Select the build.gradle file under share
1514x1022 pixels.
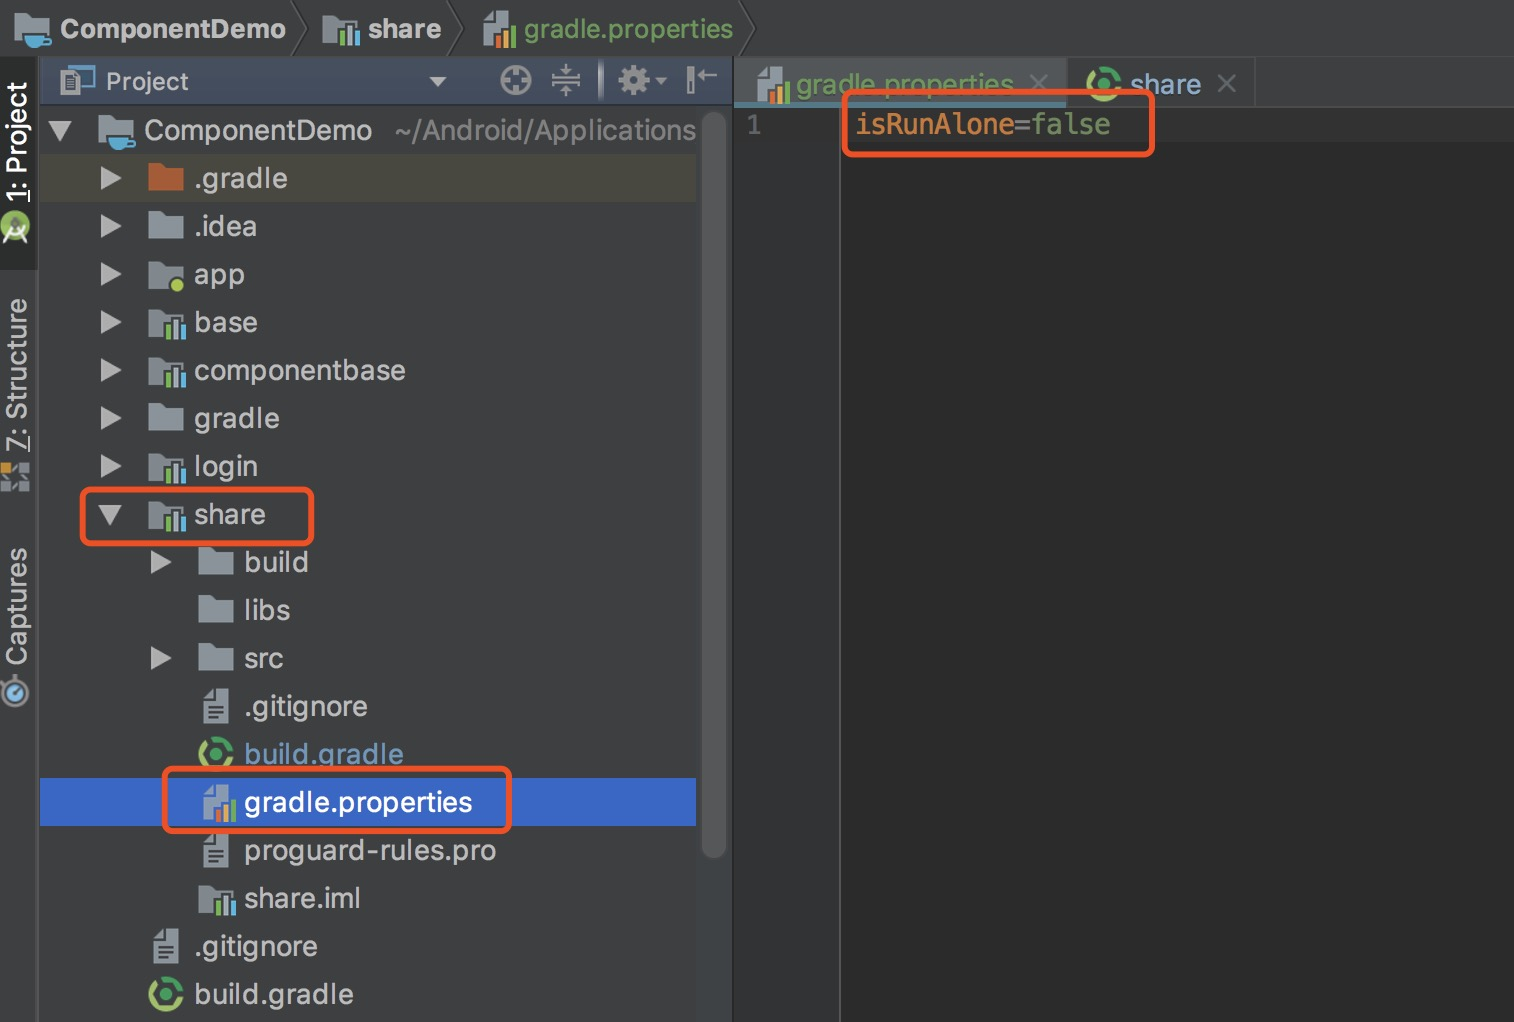coord(323,754)
